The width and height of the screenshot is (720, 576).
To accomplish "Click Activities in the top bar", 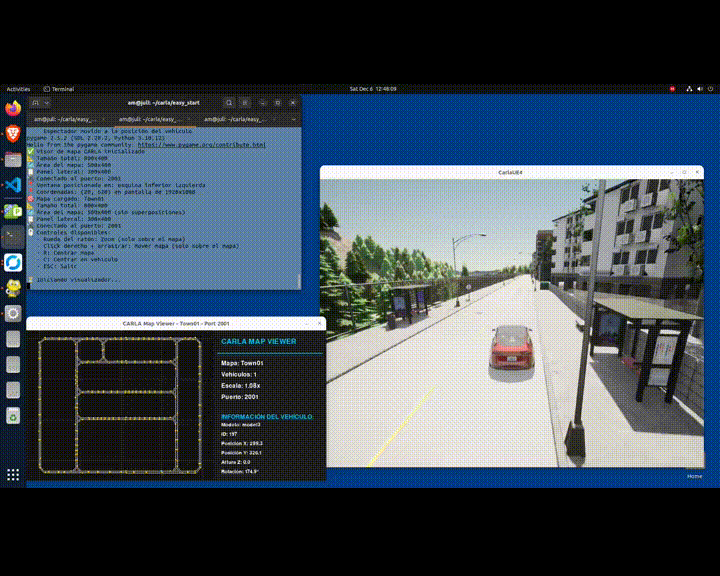I will point(18,88).
